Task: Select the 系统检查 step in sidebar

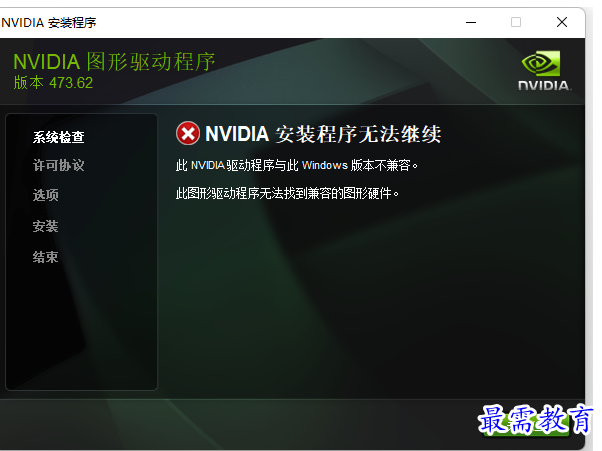Action: [x=58, y=137]
